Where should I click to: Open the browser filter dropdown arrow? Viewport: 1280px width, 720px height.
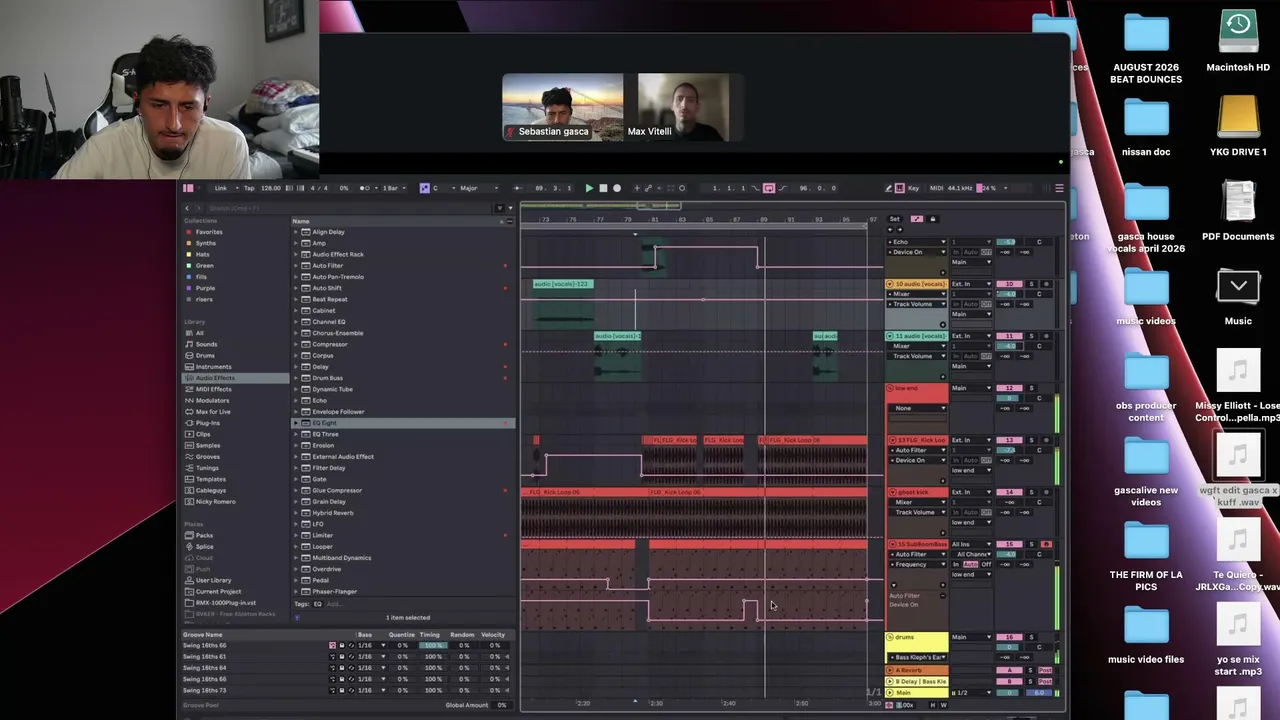(511, 208)
